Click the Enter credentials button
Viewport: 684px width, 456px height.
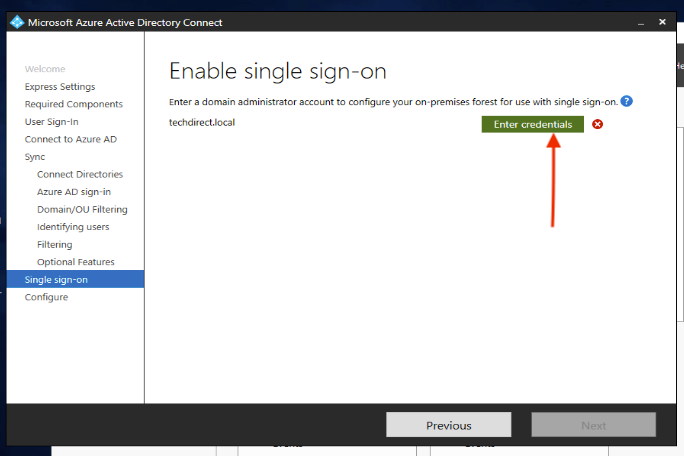point(533,124)
